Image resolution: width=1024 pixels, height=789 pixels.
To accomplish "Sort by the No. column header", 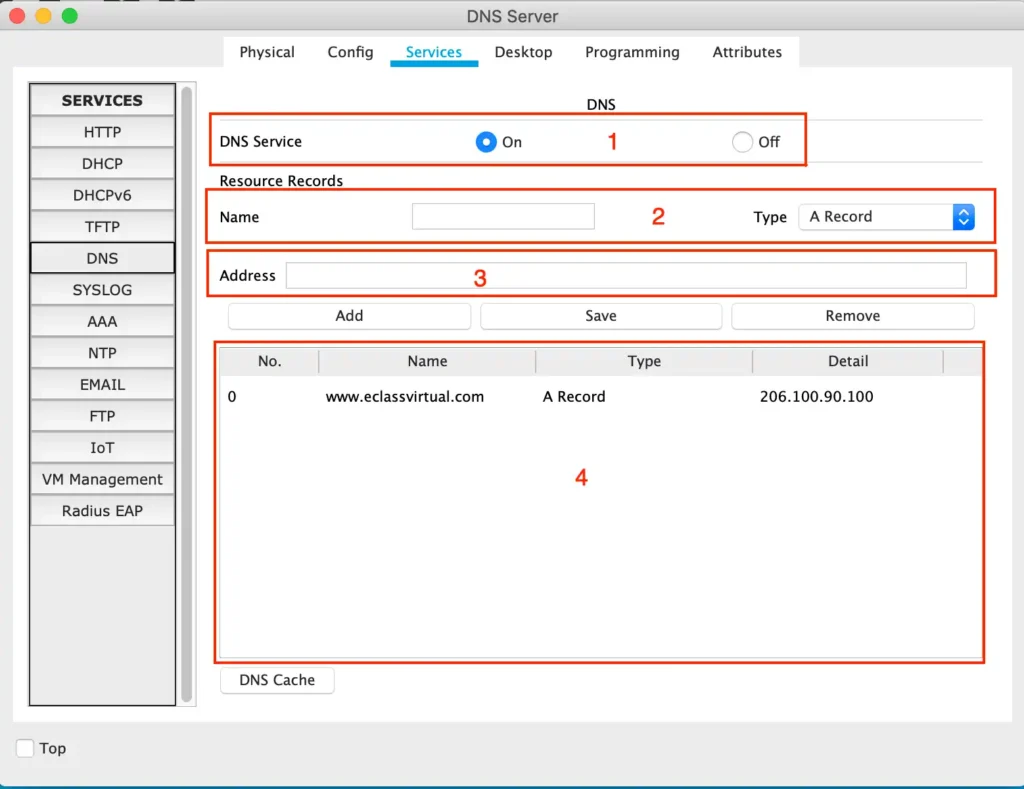I will coord(269,361).
